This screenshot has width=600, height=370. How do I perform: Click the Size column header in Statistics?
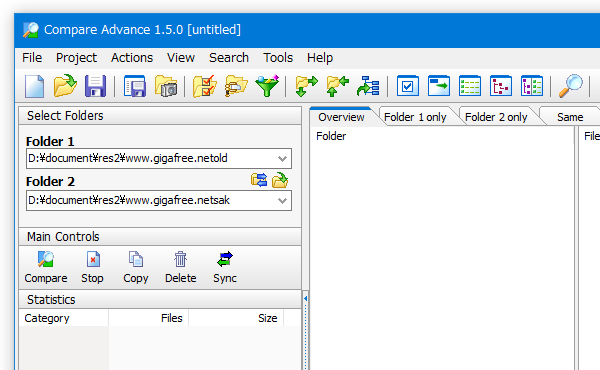pyautogui.click(x=236, y=318)
